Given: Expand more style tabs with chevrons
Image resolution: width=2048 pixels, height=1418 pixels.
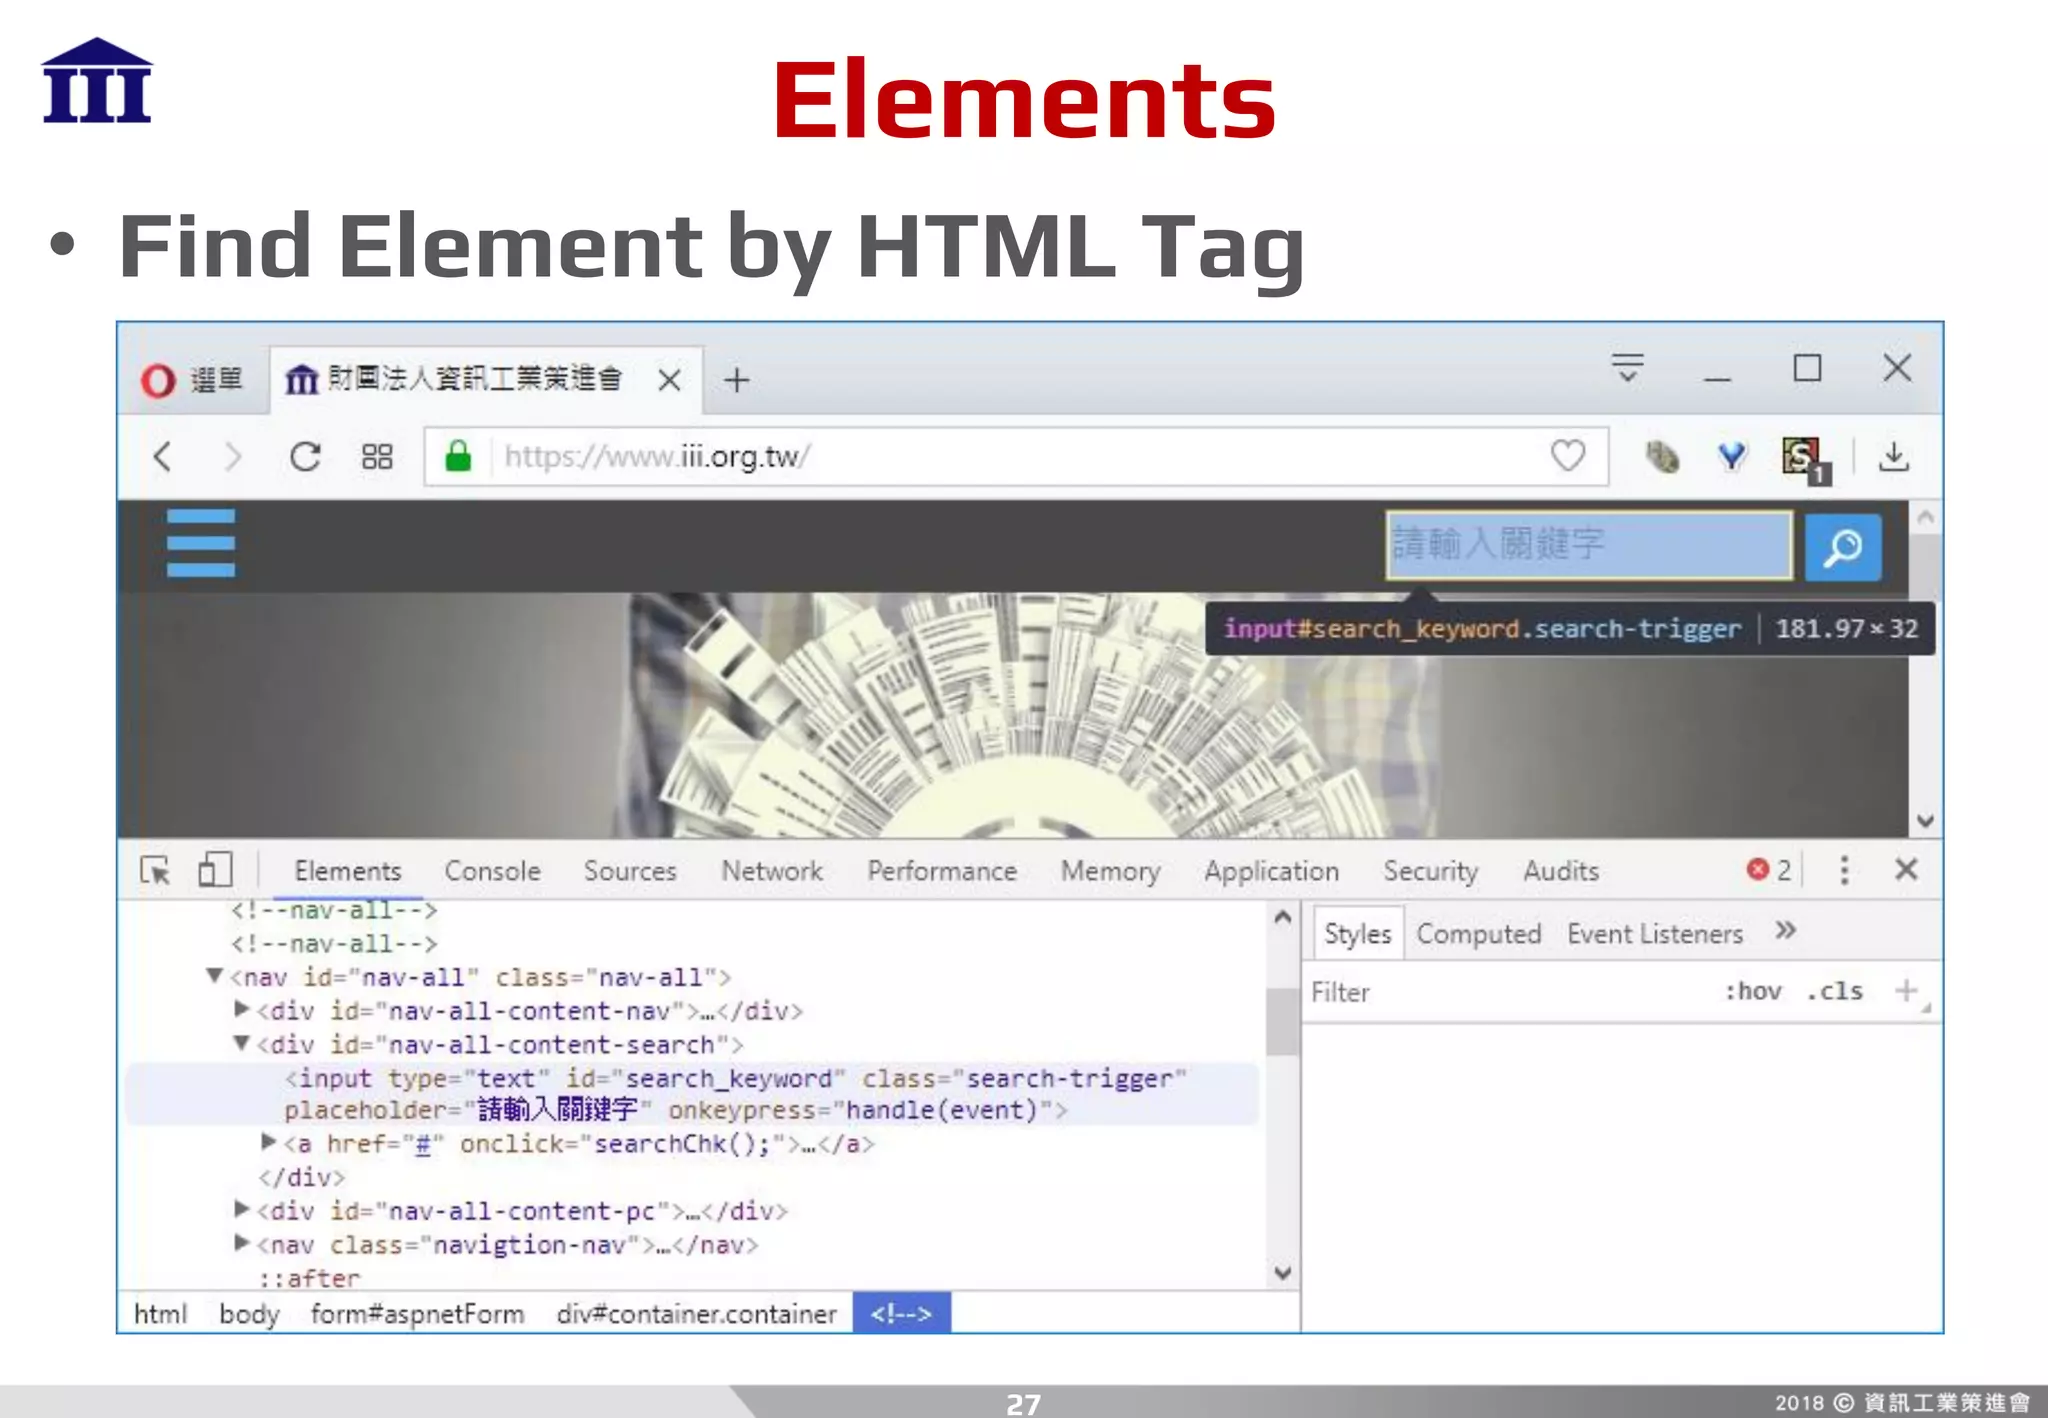Looking at the screenshot, I should pos(1786,931).
